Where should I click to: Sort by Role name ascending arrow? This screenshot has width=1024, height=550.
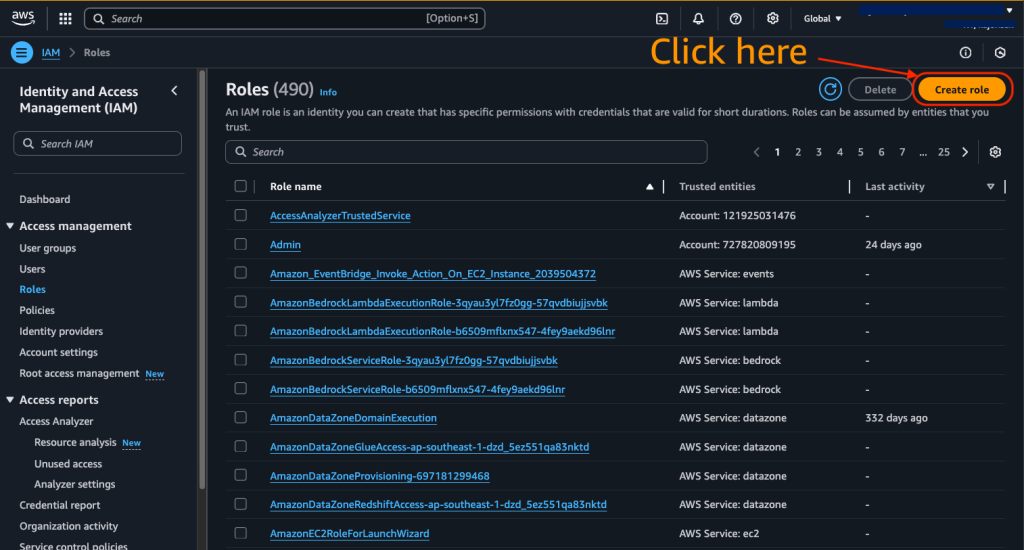coord(650,187)
